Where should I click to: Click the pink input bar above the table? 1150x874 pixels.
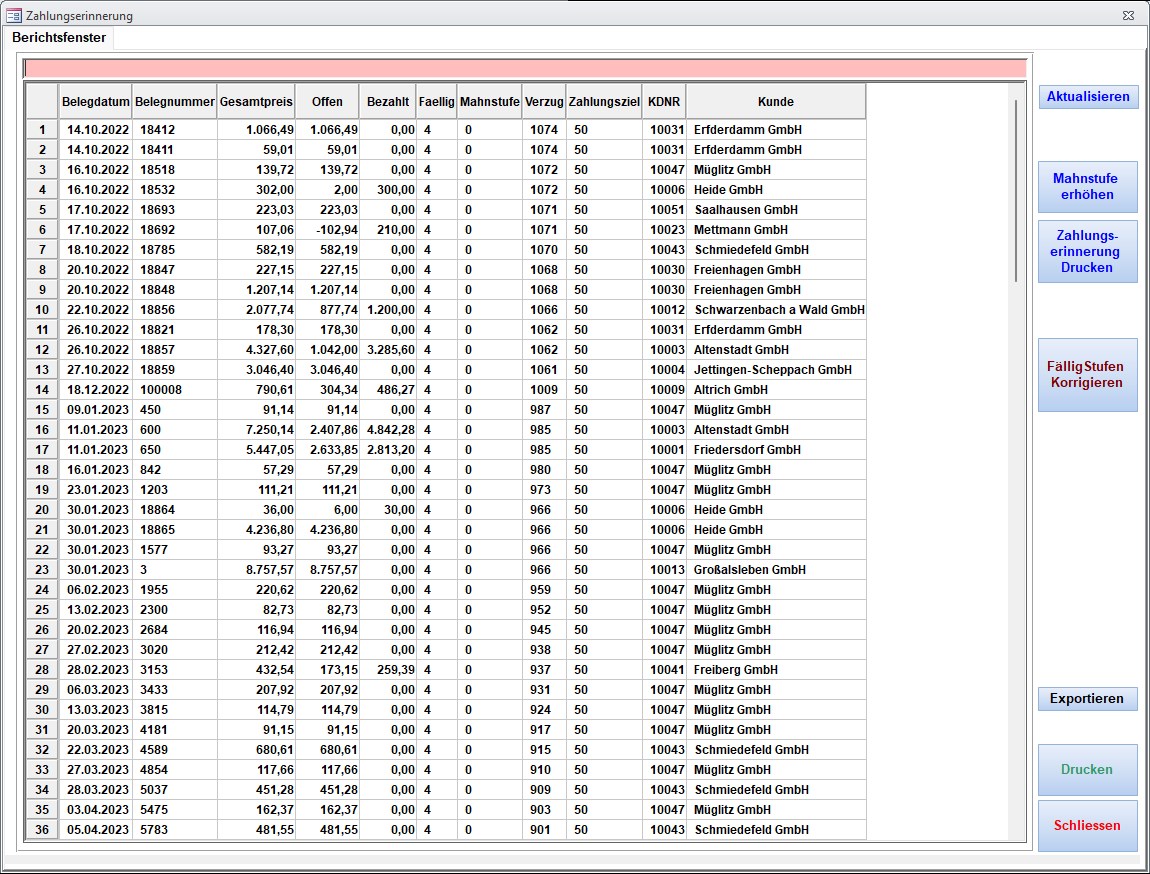pyautogui.click(x=525, y=68)
